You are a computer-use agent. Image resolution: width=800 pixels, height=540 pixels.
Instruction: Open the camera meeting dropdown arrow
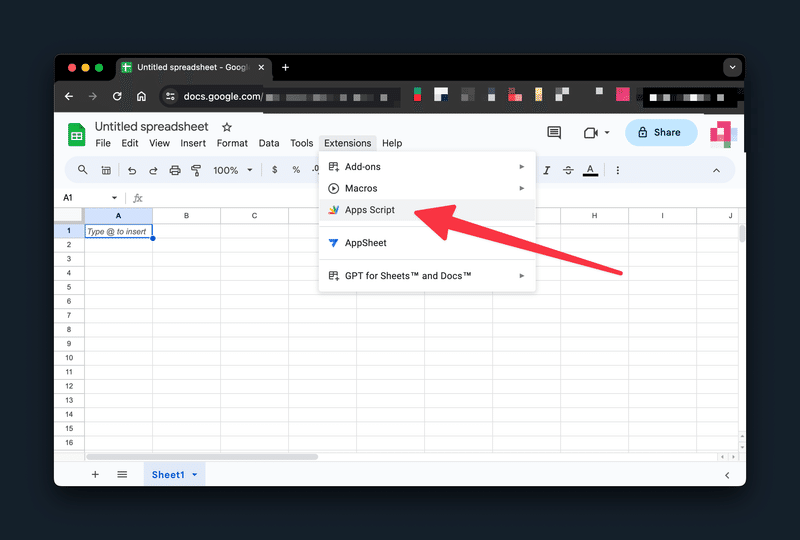coord(607,133)
